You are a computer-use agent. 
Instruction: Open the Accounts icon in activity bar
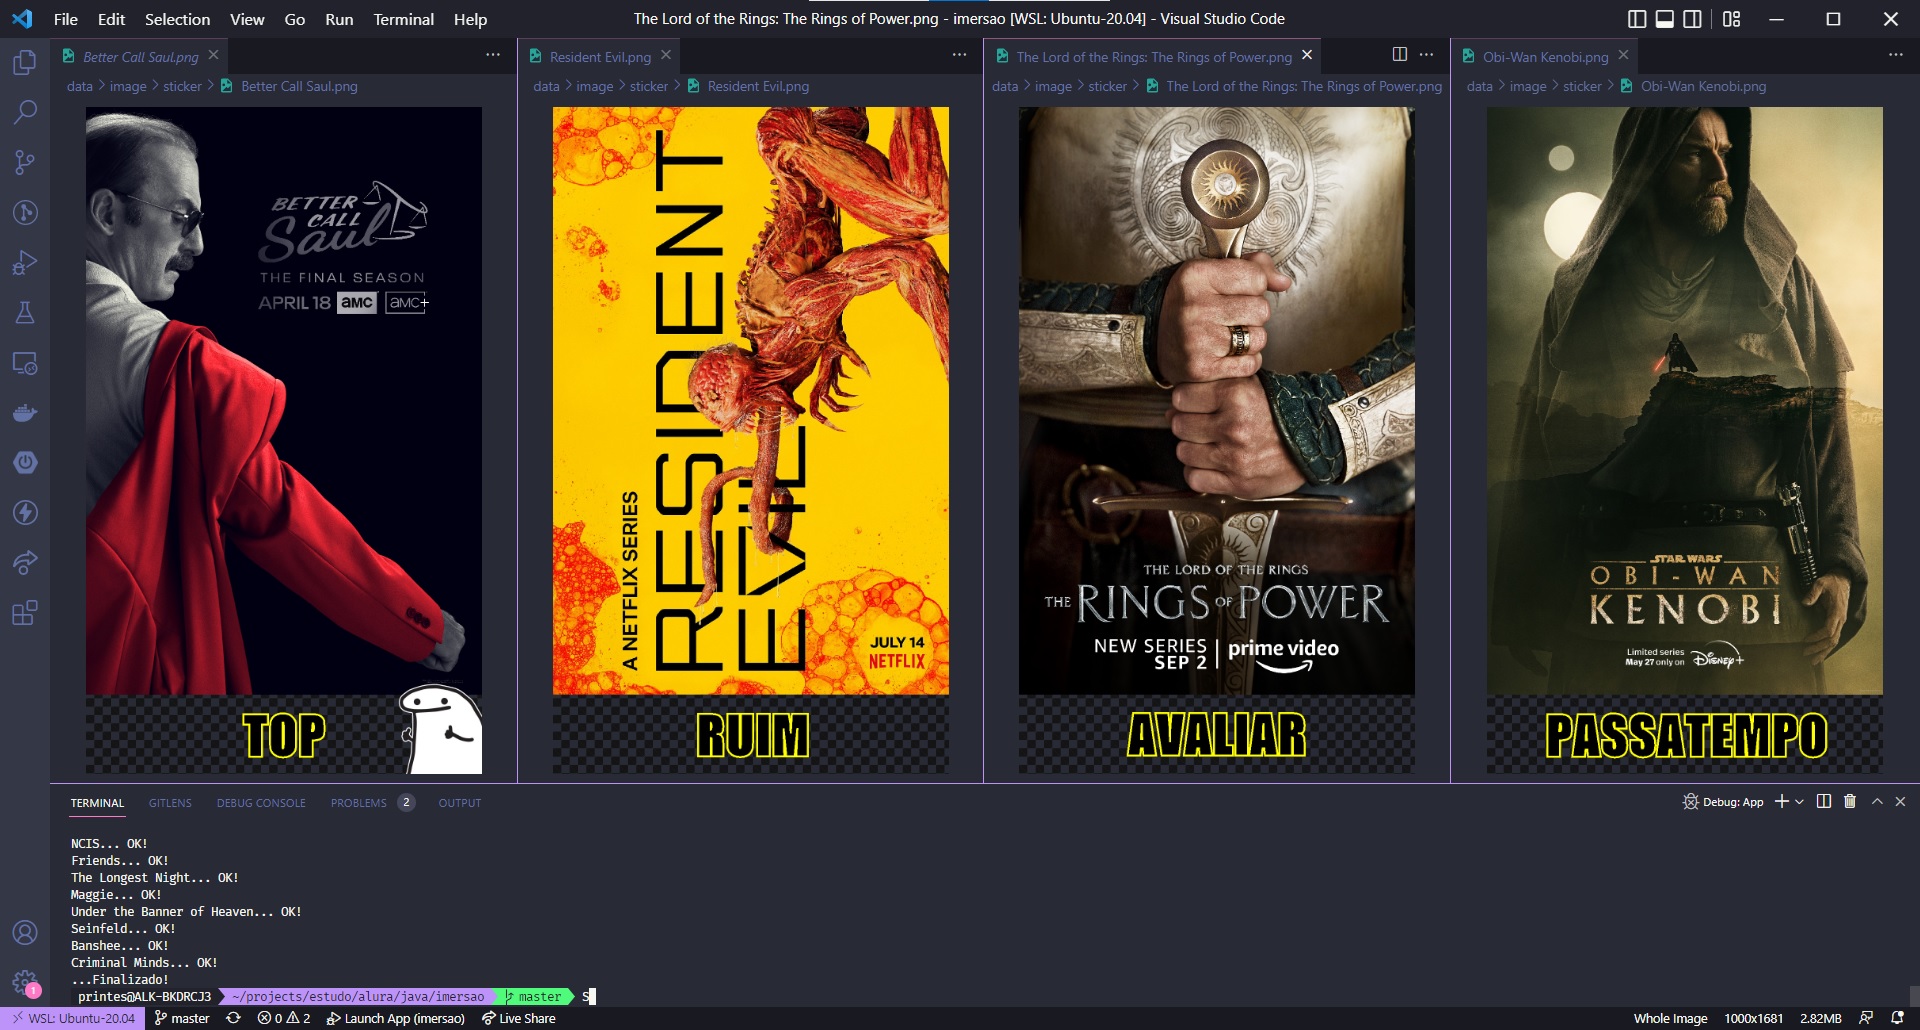coord(25,932)
